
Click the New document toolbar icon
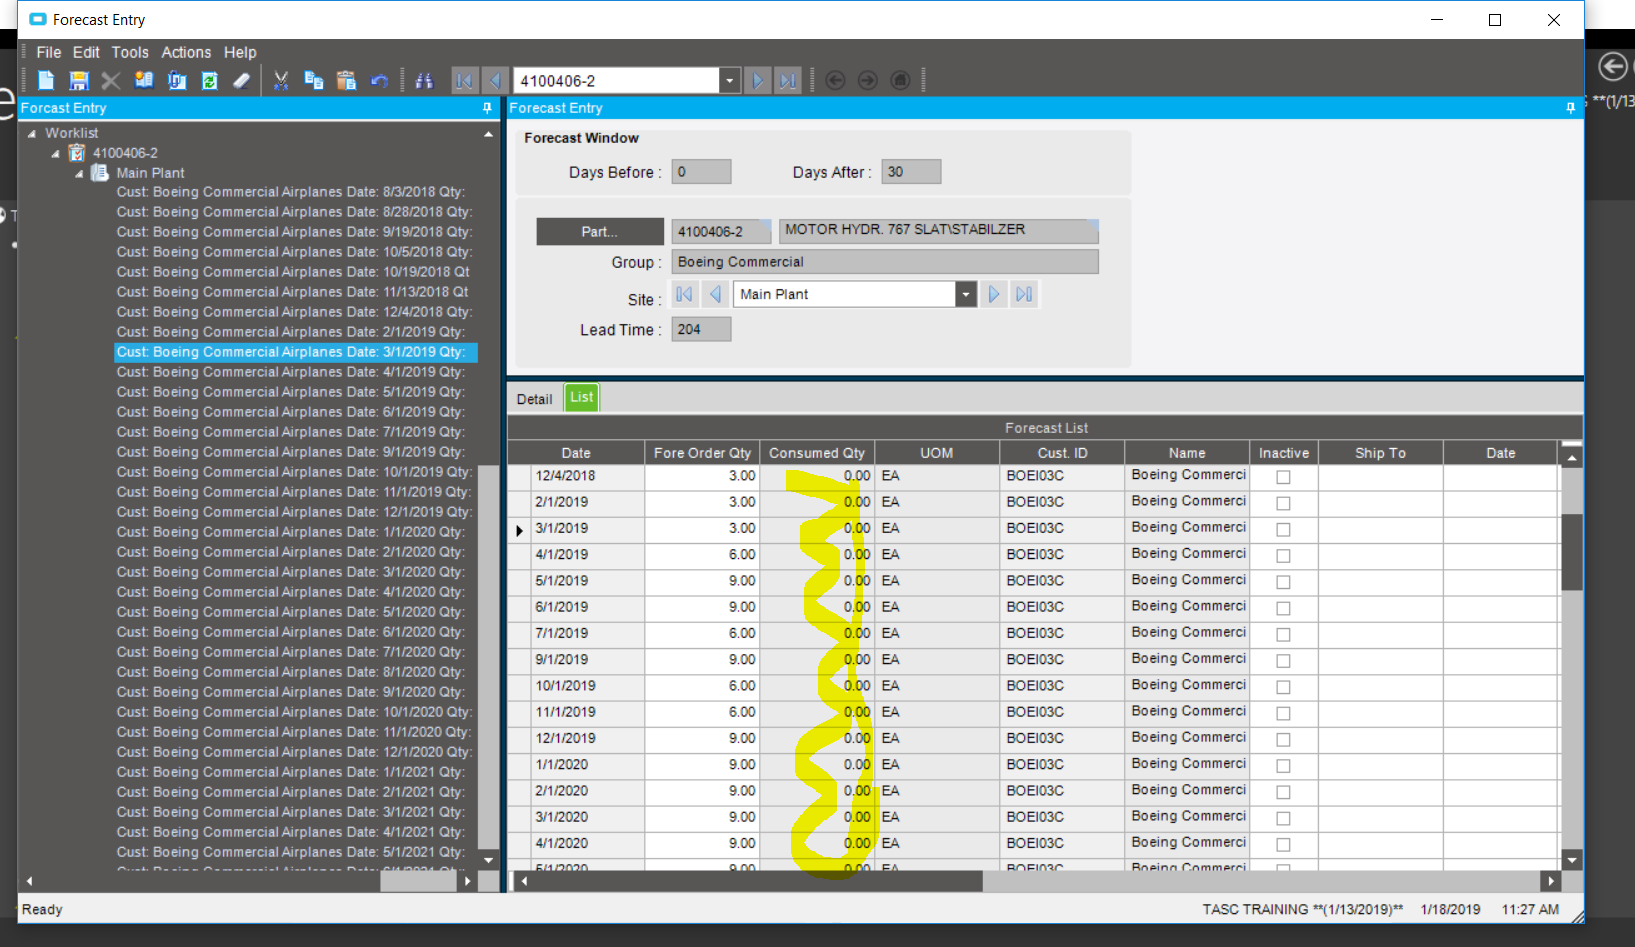pyautogui.click(x=46, y=80)
